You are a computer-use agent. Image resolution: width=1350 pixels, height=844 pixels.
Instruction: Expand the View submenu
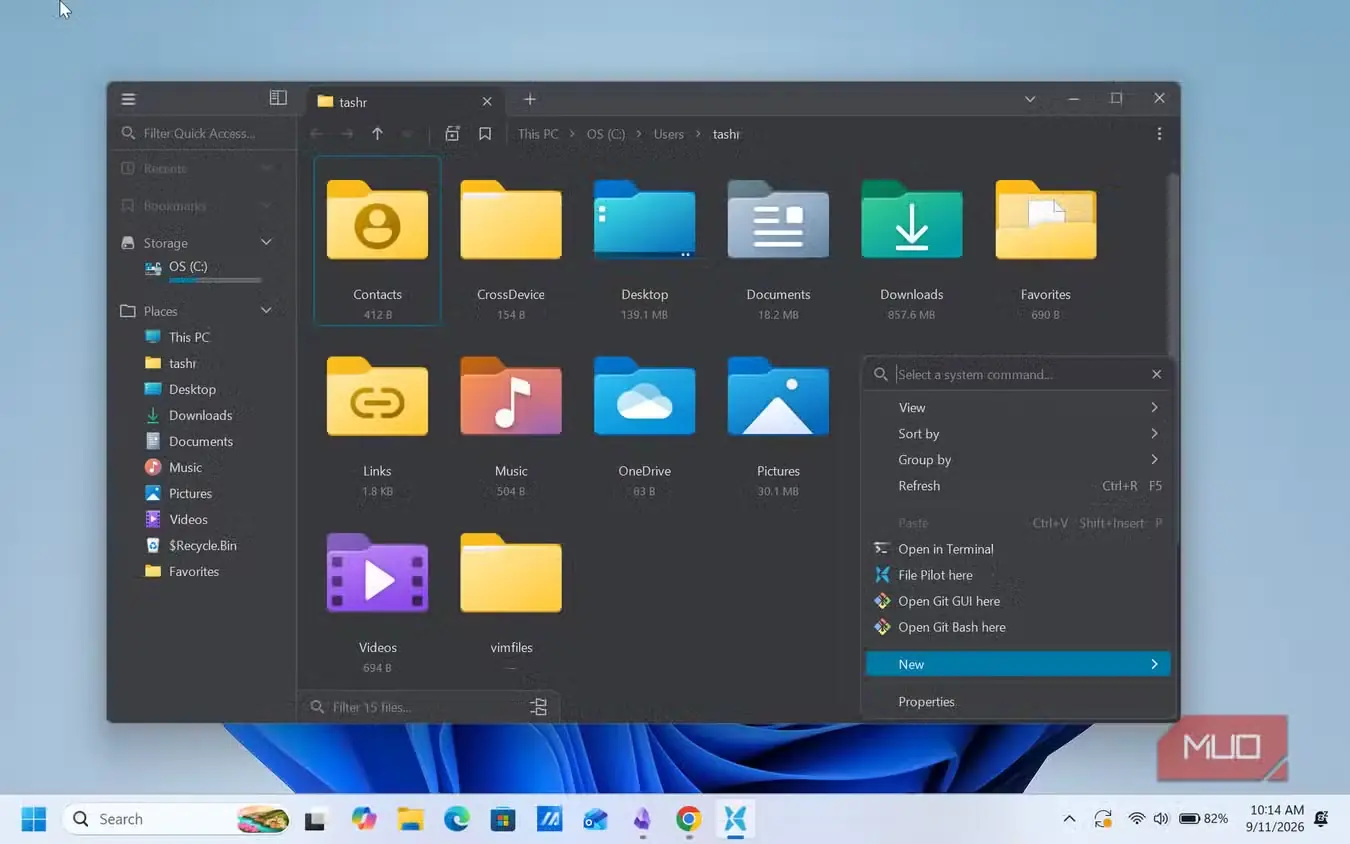[1018, 407]
